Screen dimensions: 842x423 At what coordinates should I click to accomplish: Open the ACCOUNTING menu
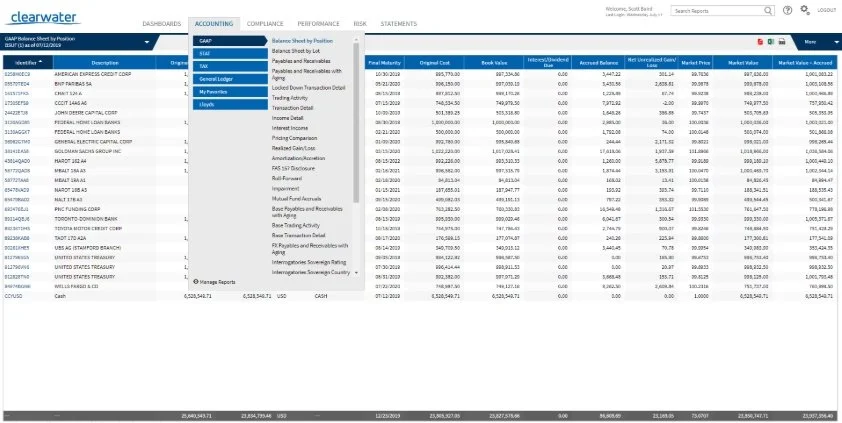click(x=214, y=24)
